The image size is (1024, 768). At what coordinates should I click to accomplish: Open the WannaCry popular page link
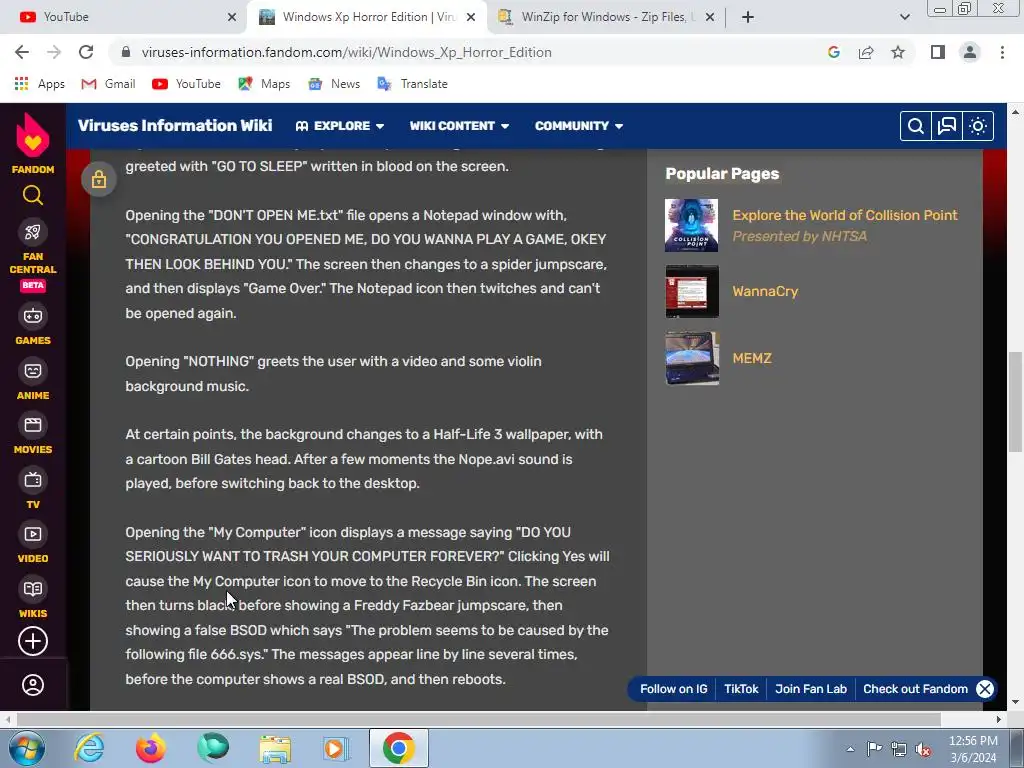765,291
